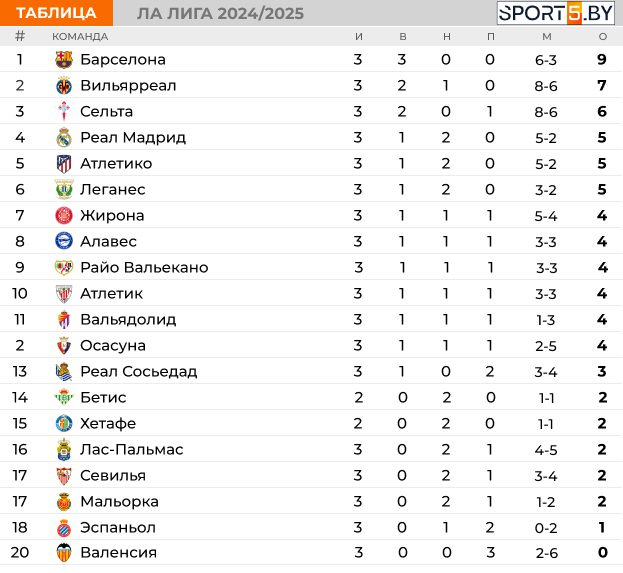
Task: Open the Атлетико team name link
Action: point(116,164)
